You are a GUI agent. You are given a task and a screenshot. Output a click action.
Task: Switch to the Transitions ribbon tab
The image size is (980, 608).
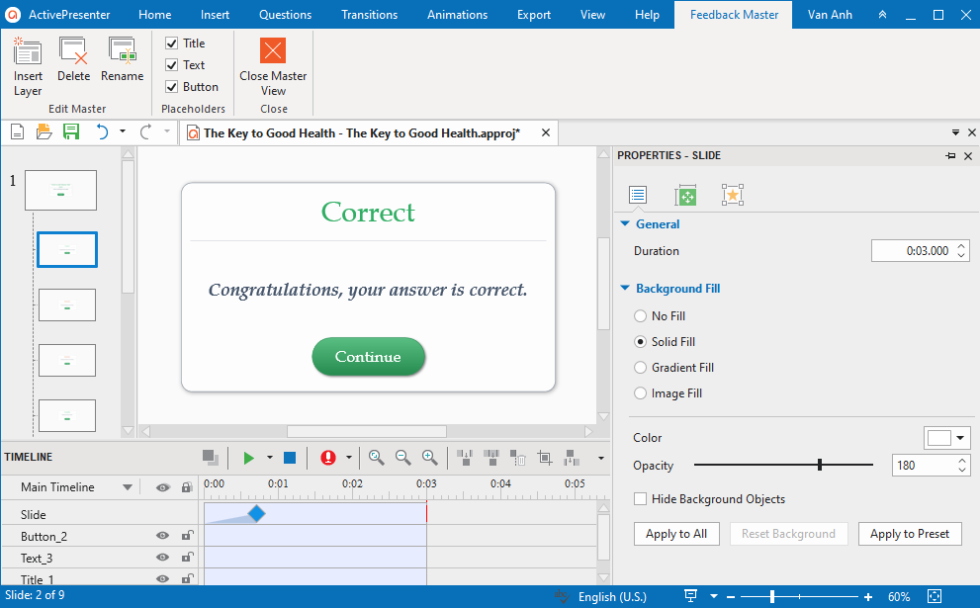click(x=369, y=14)
